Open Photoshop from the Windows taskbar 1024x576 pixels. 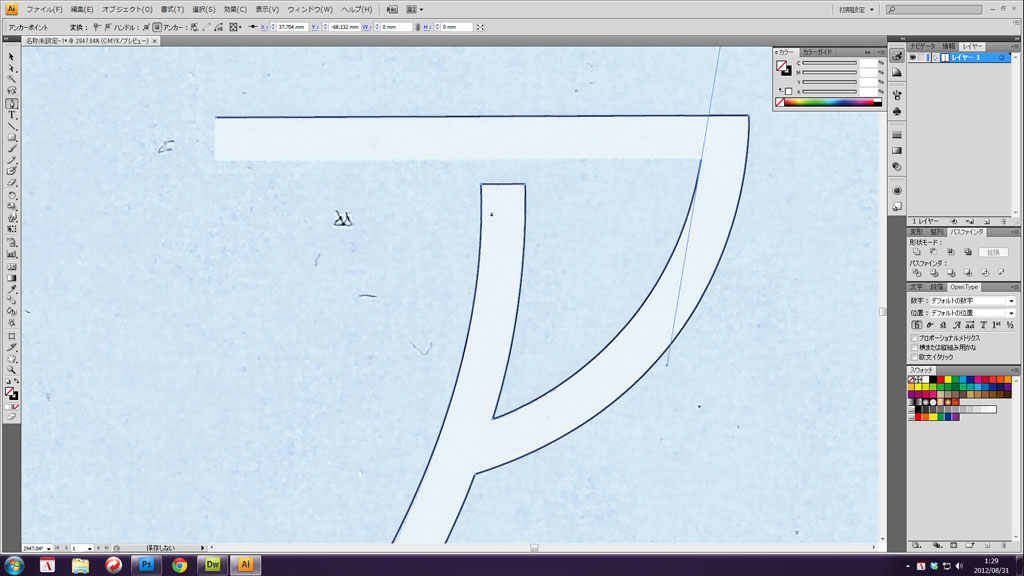click(146, 565)
